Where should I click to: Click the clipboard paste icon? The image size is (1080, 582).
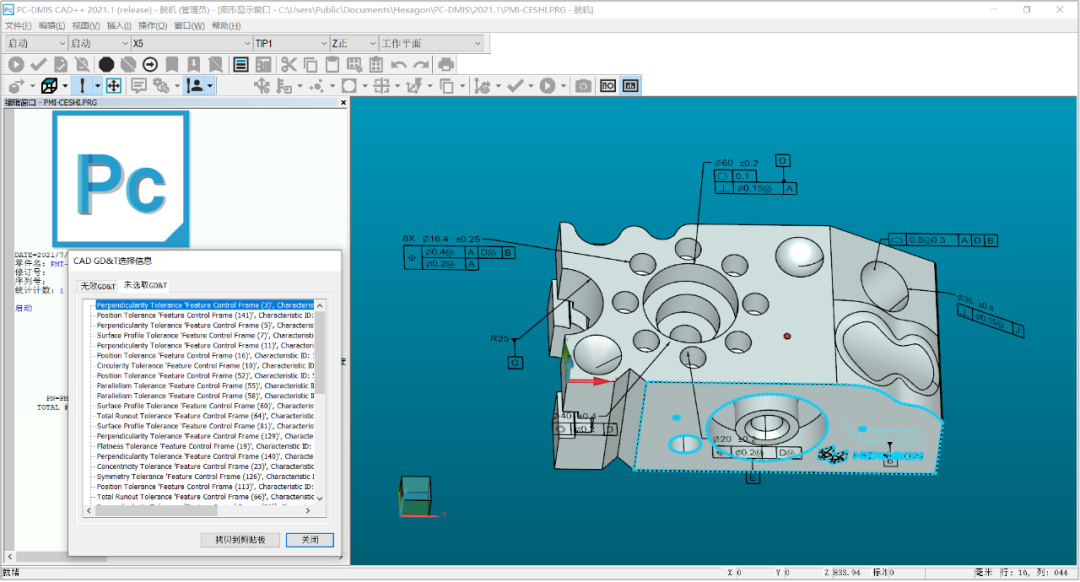(x=332, y=65)
